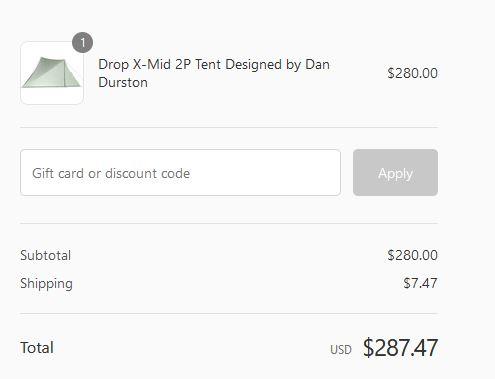Click the quantity badge showing 1
This screenshot has height=379, width=495.
(x=82, y=42)
